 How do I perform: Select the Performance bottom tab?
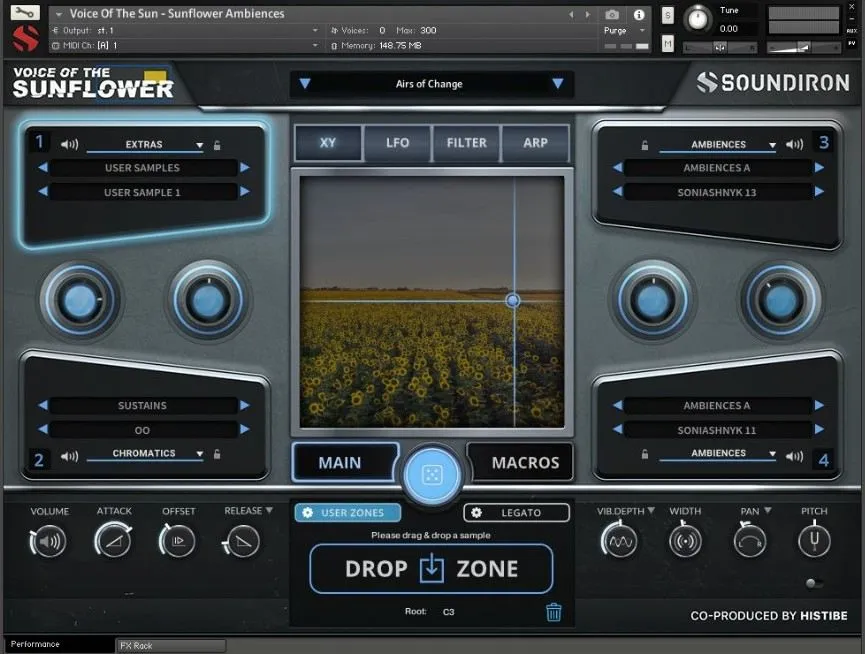pos(59,645)
